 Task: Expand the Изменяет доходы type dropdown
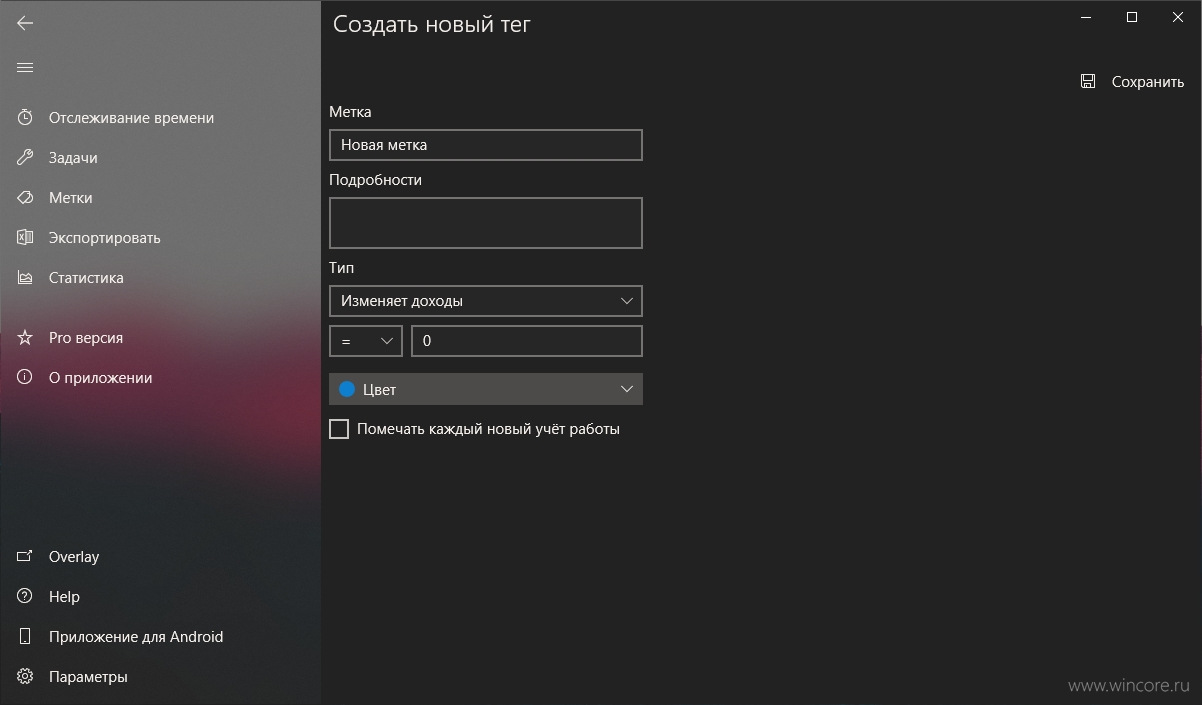[486, 301]
